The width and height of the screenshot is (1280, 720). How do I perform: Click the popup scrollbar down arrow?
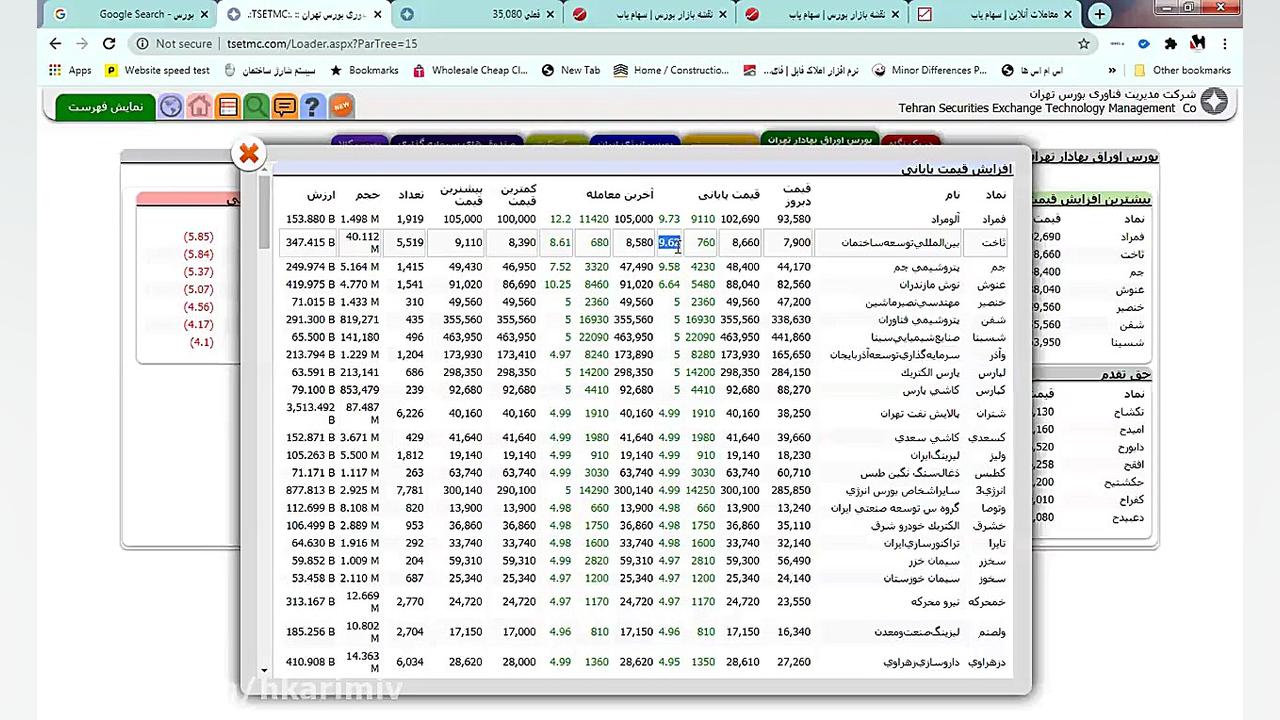[x=263, y=670]
